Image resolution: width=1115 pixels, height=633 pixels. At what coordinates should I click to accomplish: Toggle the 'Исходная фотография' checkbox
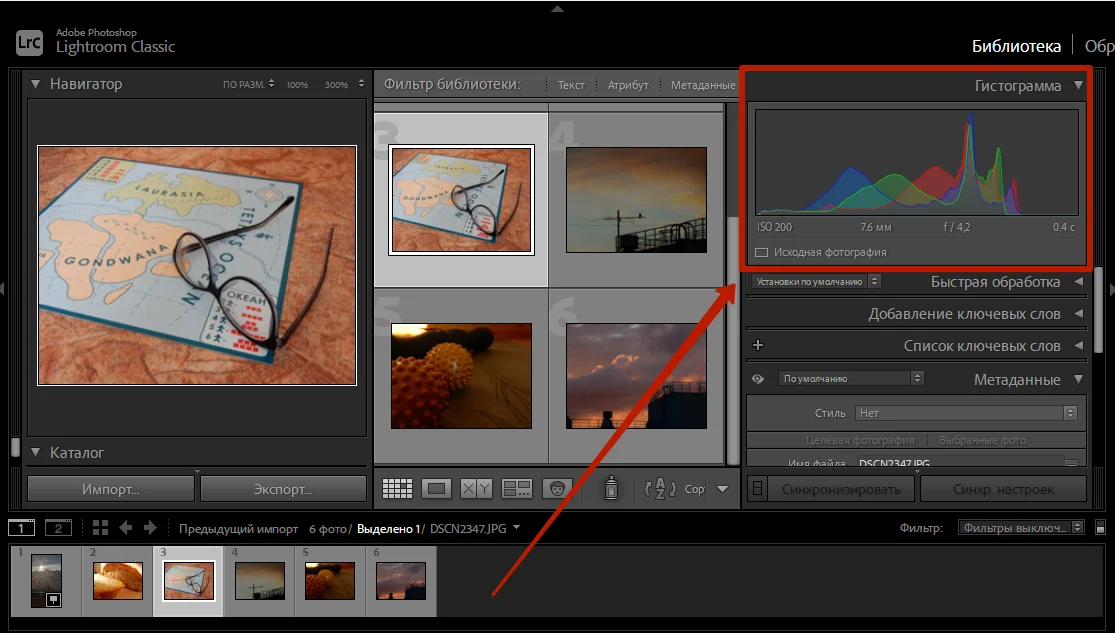(762, 253)
